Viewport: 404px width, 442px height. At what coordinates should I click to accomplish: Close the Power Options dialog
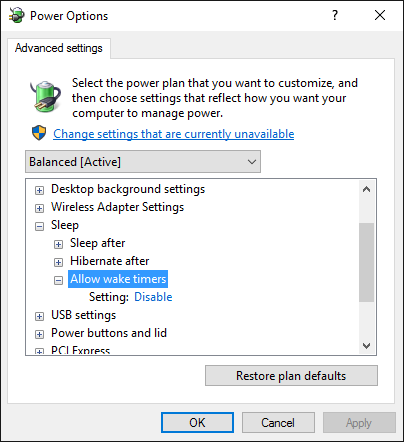point(380,15)
